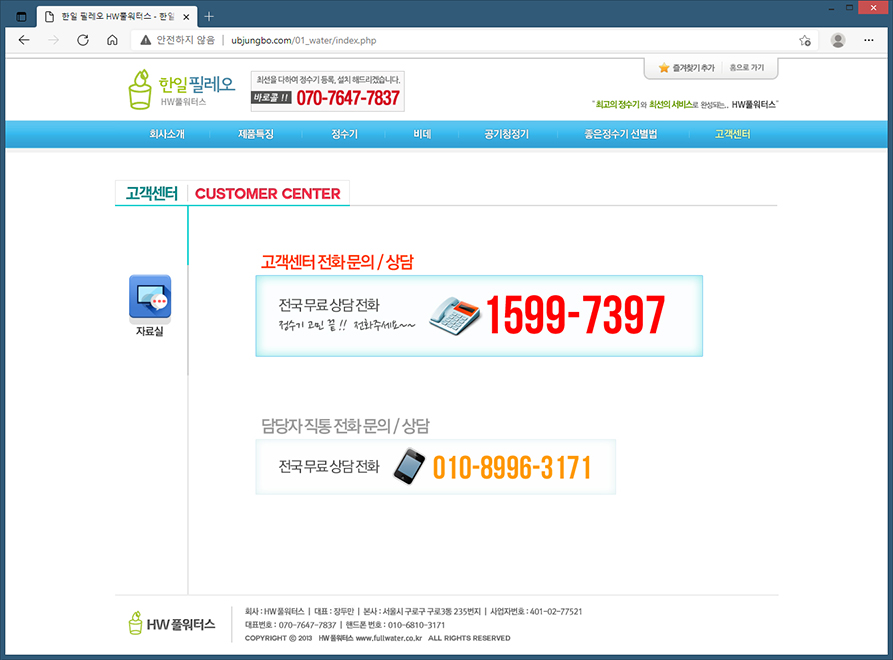Select 정수기 in navigation bar
The width and height of the screenshot is (893, 660).
pyautogui.click(x=344, y=134)
